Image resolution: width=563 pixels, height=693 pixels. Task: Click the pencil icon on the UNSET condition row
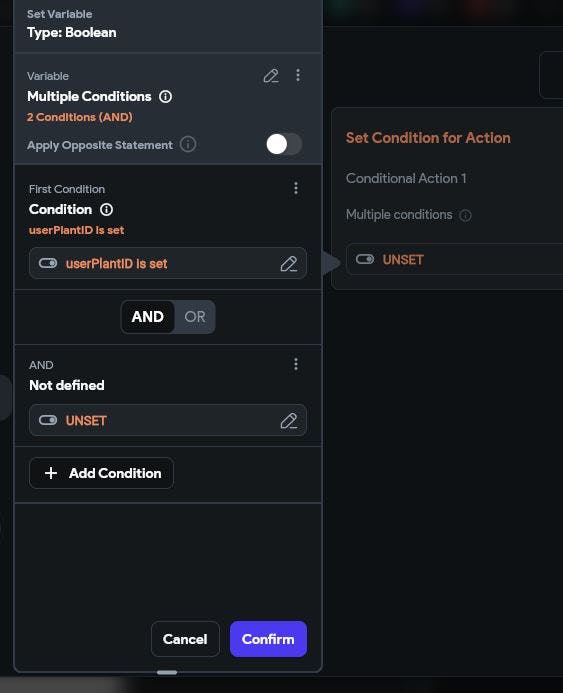[x=289, y=421]
